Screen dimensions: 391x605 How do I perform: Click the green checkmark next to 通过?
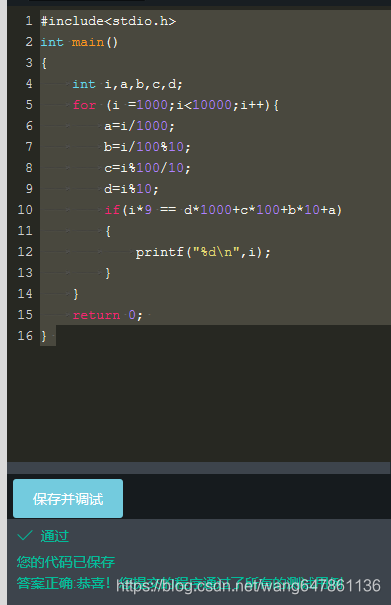pyautogui.click(x=25, y=536)
